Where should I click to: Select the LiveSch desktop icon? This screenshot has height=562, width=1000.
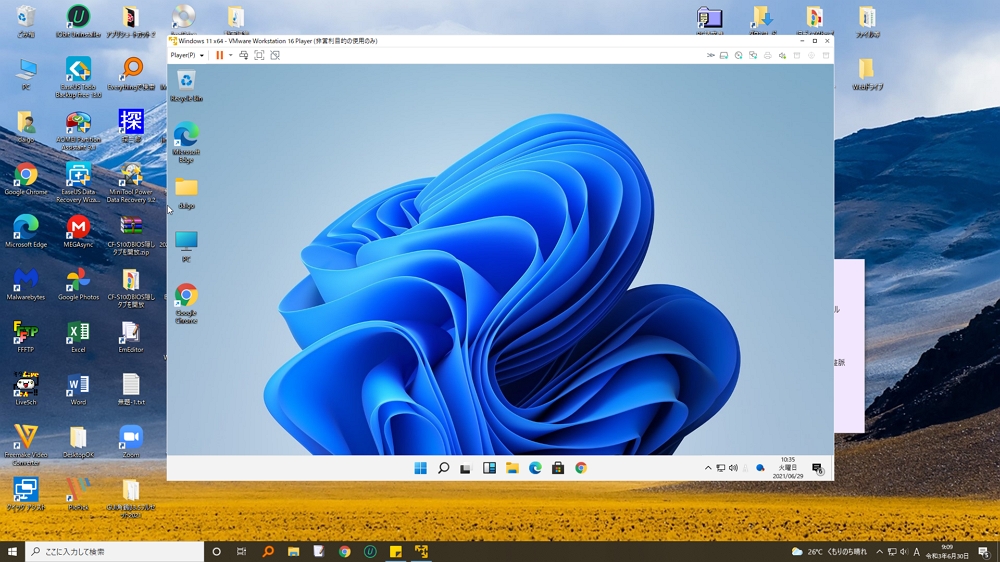26,389
